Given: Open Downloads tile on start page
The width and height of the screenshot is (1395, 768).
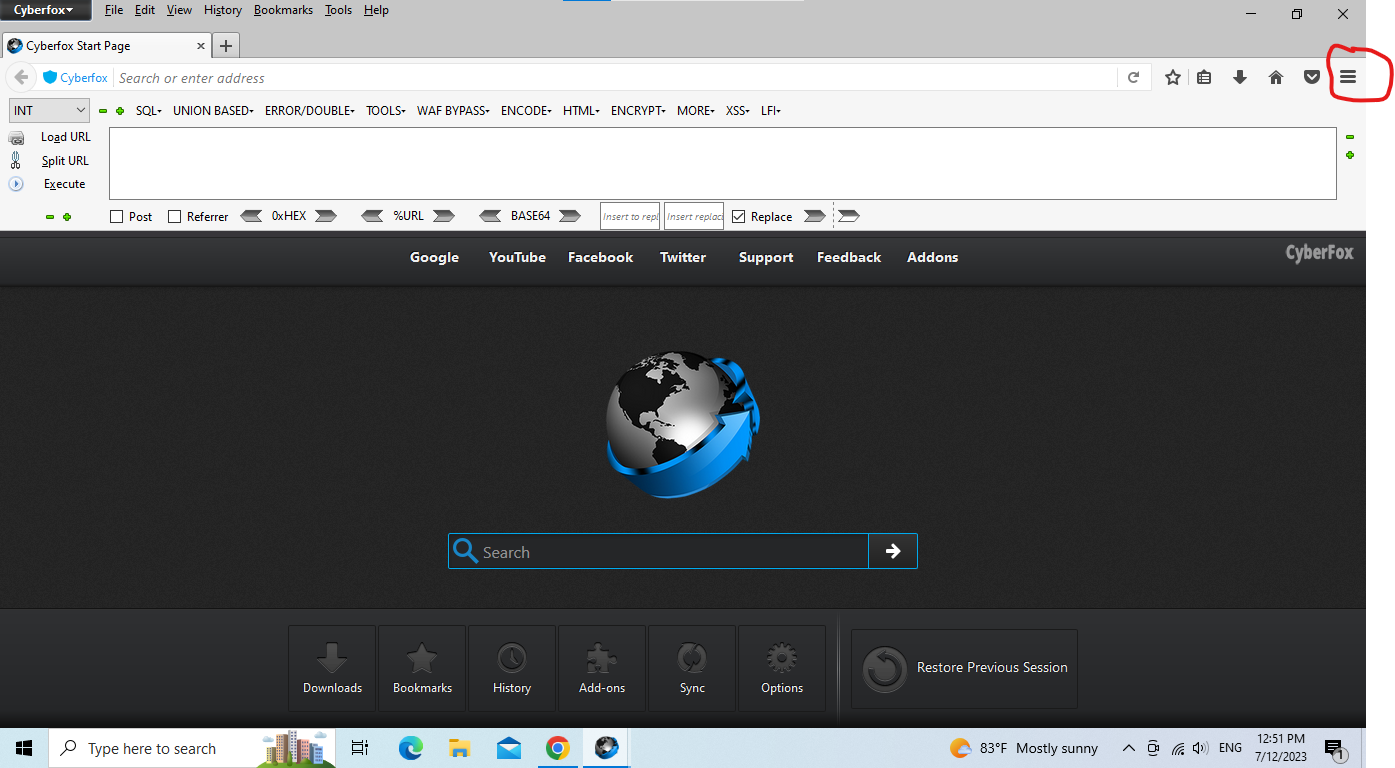Looking at the screenshot, I should 332,668.
